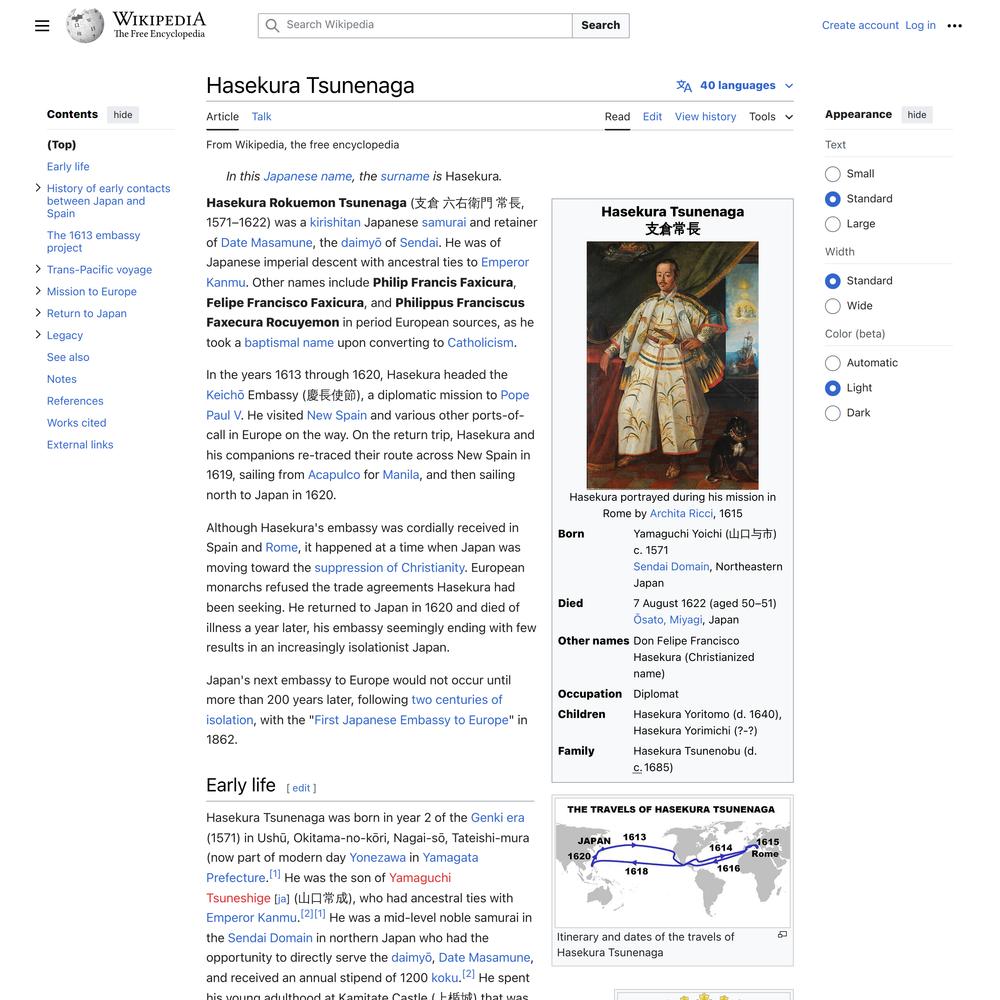Screen dimensions: 1000x1000
Task: Click the magnifying glass search icon
Action: [x=272, y=26]
